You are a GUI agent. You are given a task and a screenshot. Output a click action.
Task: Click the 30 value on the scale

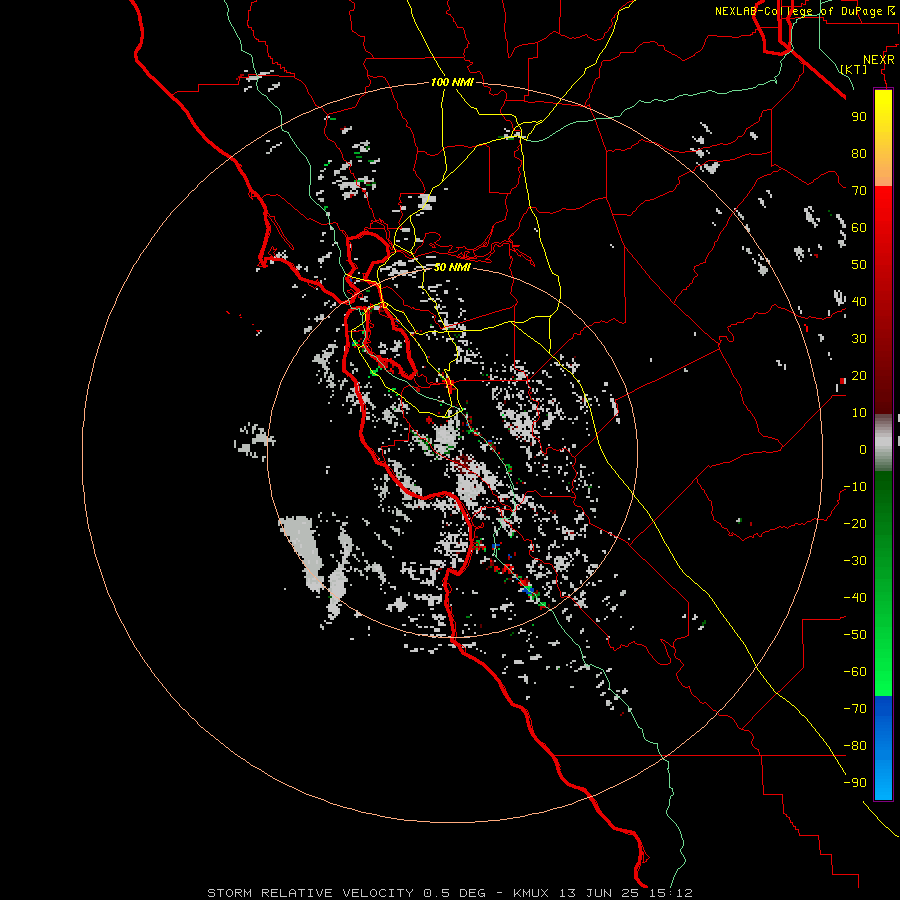(859, 339)
